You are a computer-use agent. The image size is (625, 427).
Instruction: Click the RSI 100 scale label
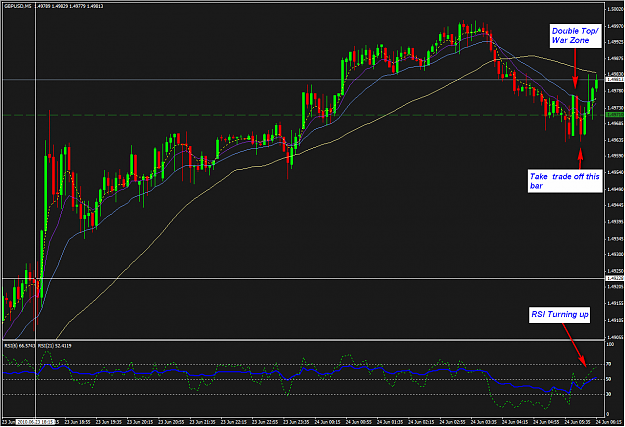(610, 344)
